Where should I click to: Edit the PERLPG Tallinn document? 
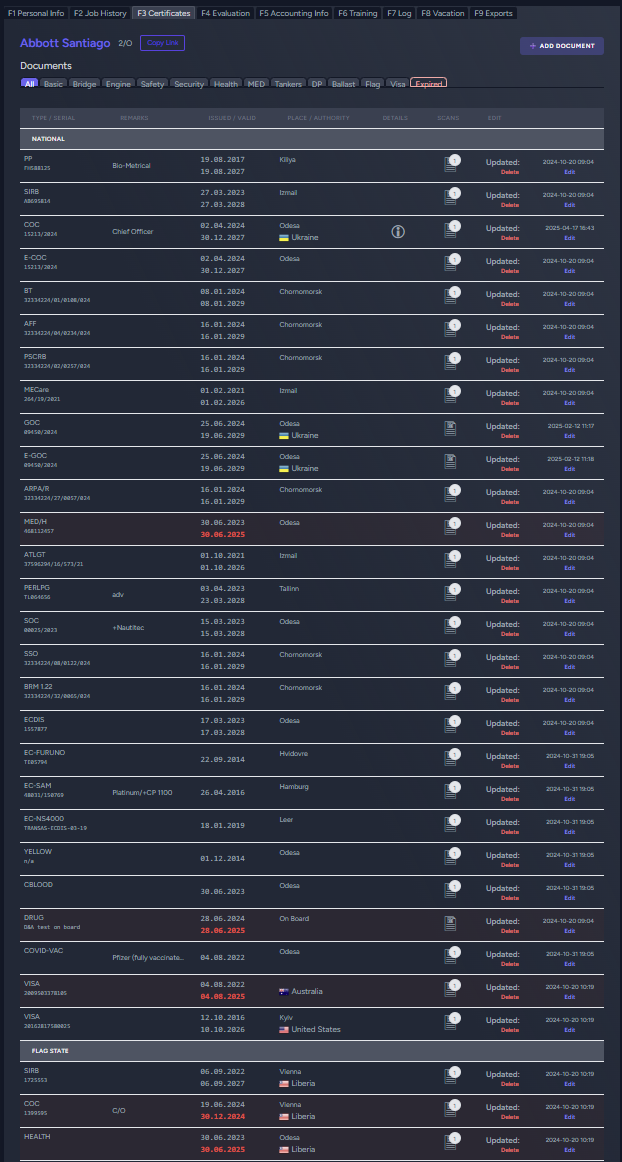coord(570,601)
